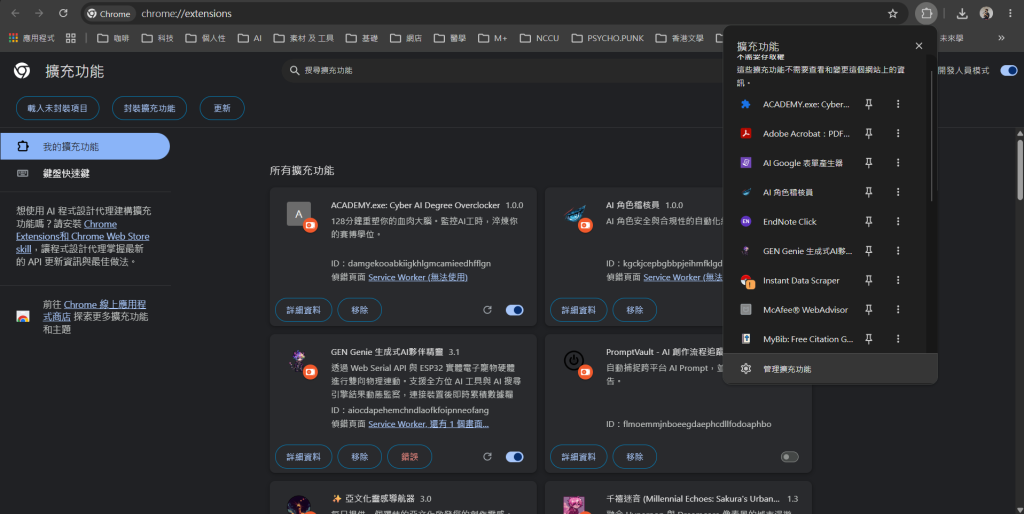Open the apps grid icon in bookmarks bar
Screen dimensions: 1024x514
click(x=71, y=38)
